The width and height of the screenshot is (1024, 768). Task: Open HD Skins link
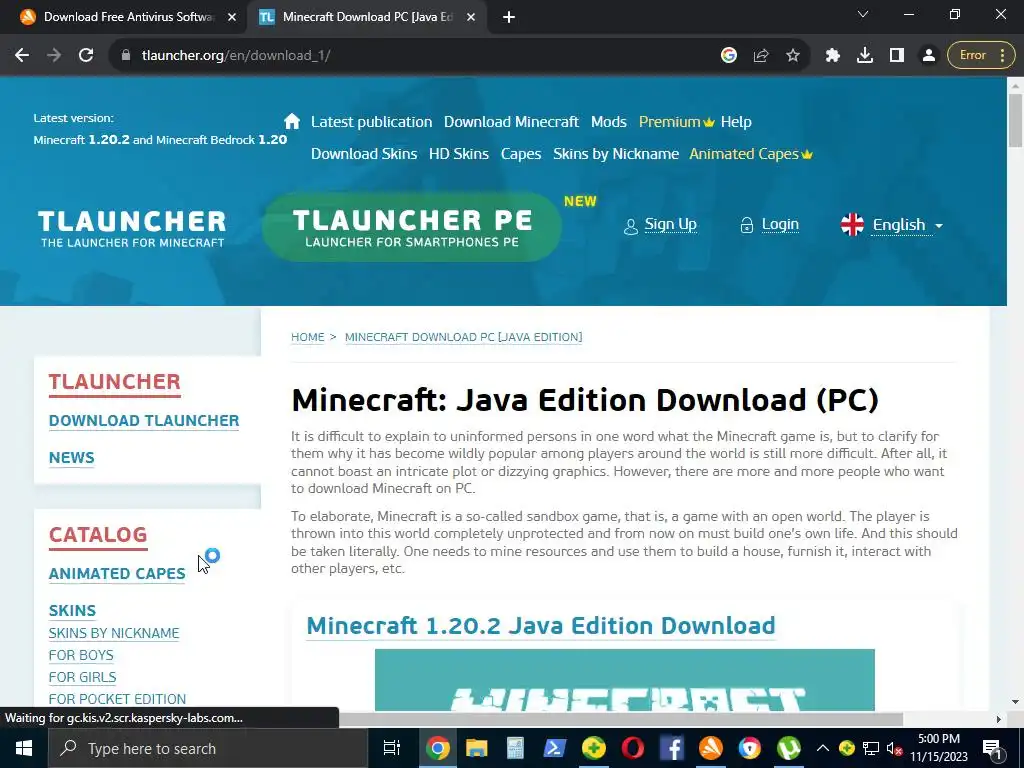[458, 154]
